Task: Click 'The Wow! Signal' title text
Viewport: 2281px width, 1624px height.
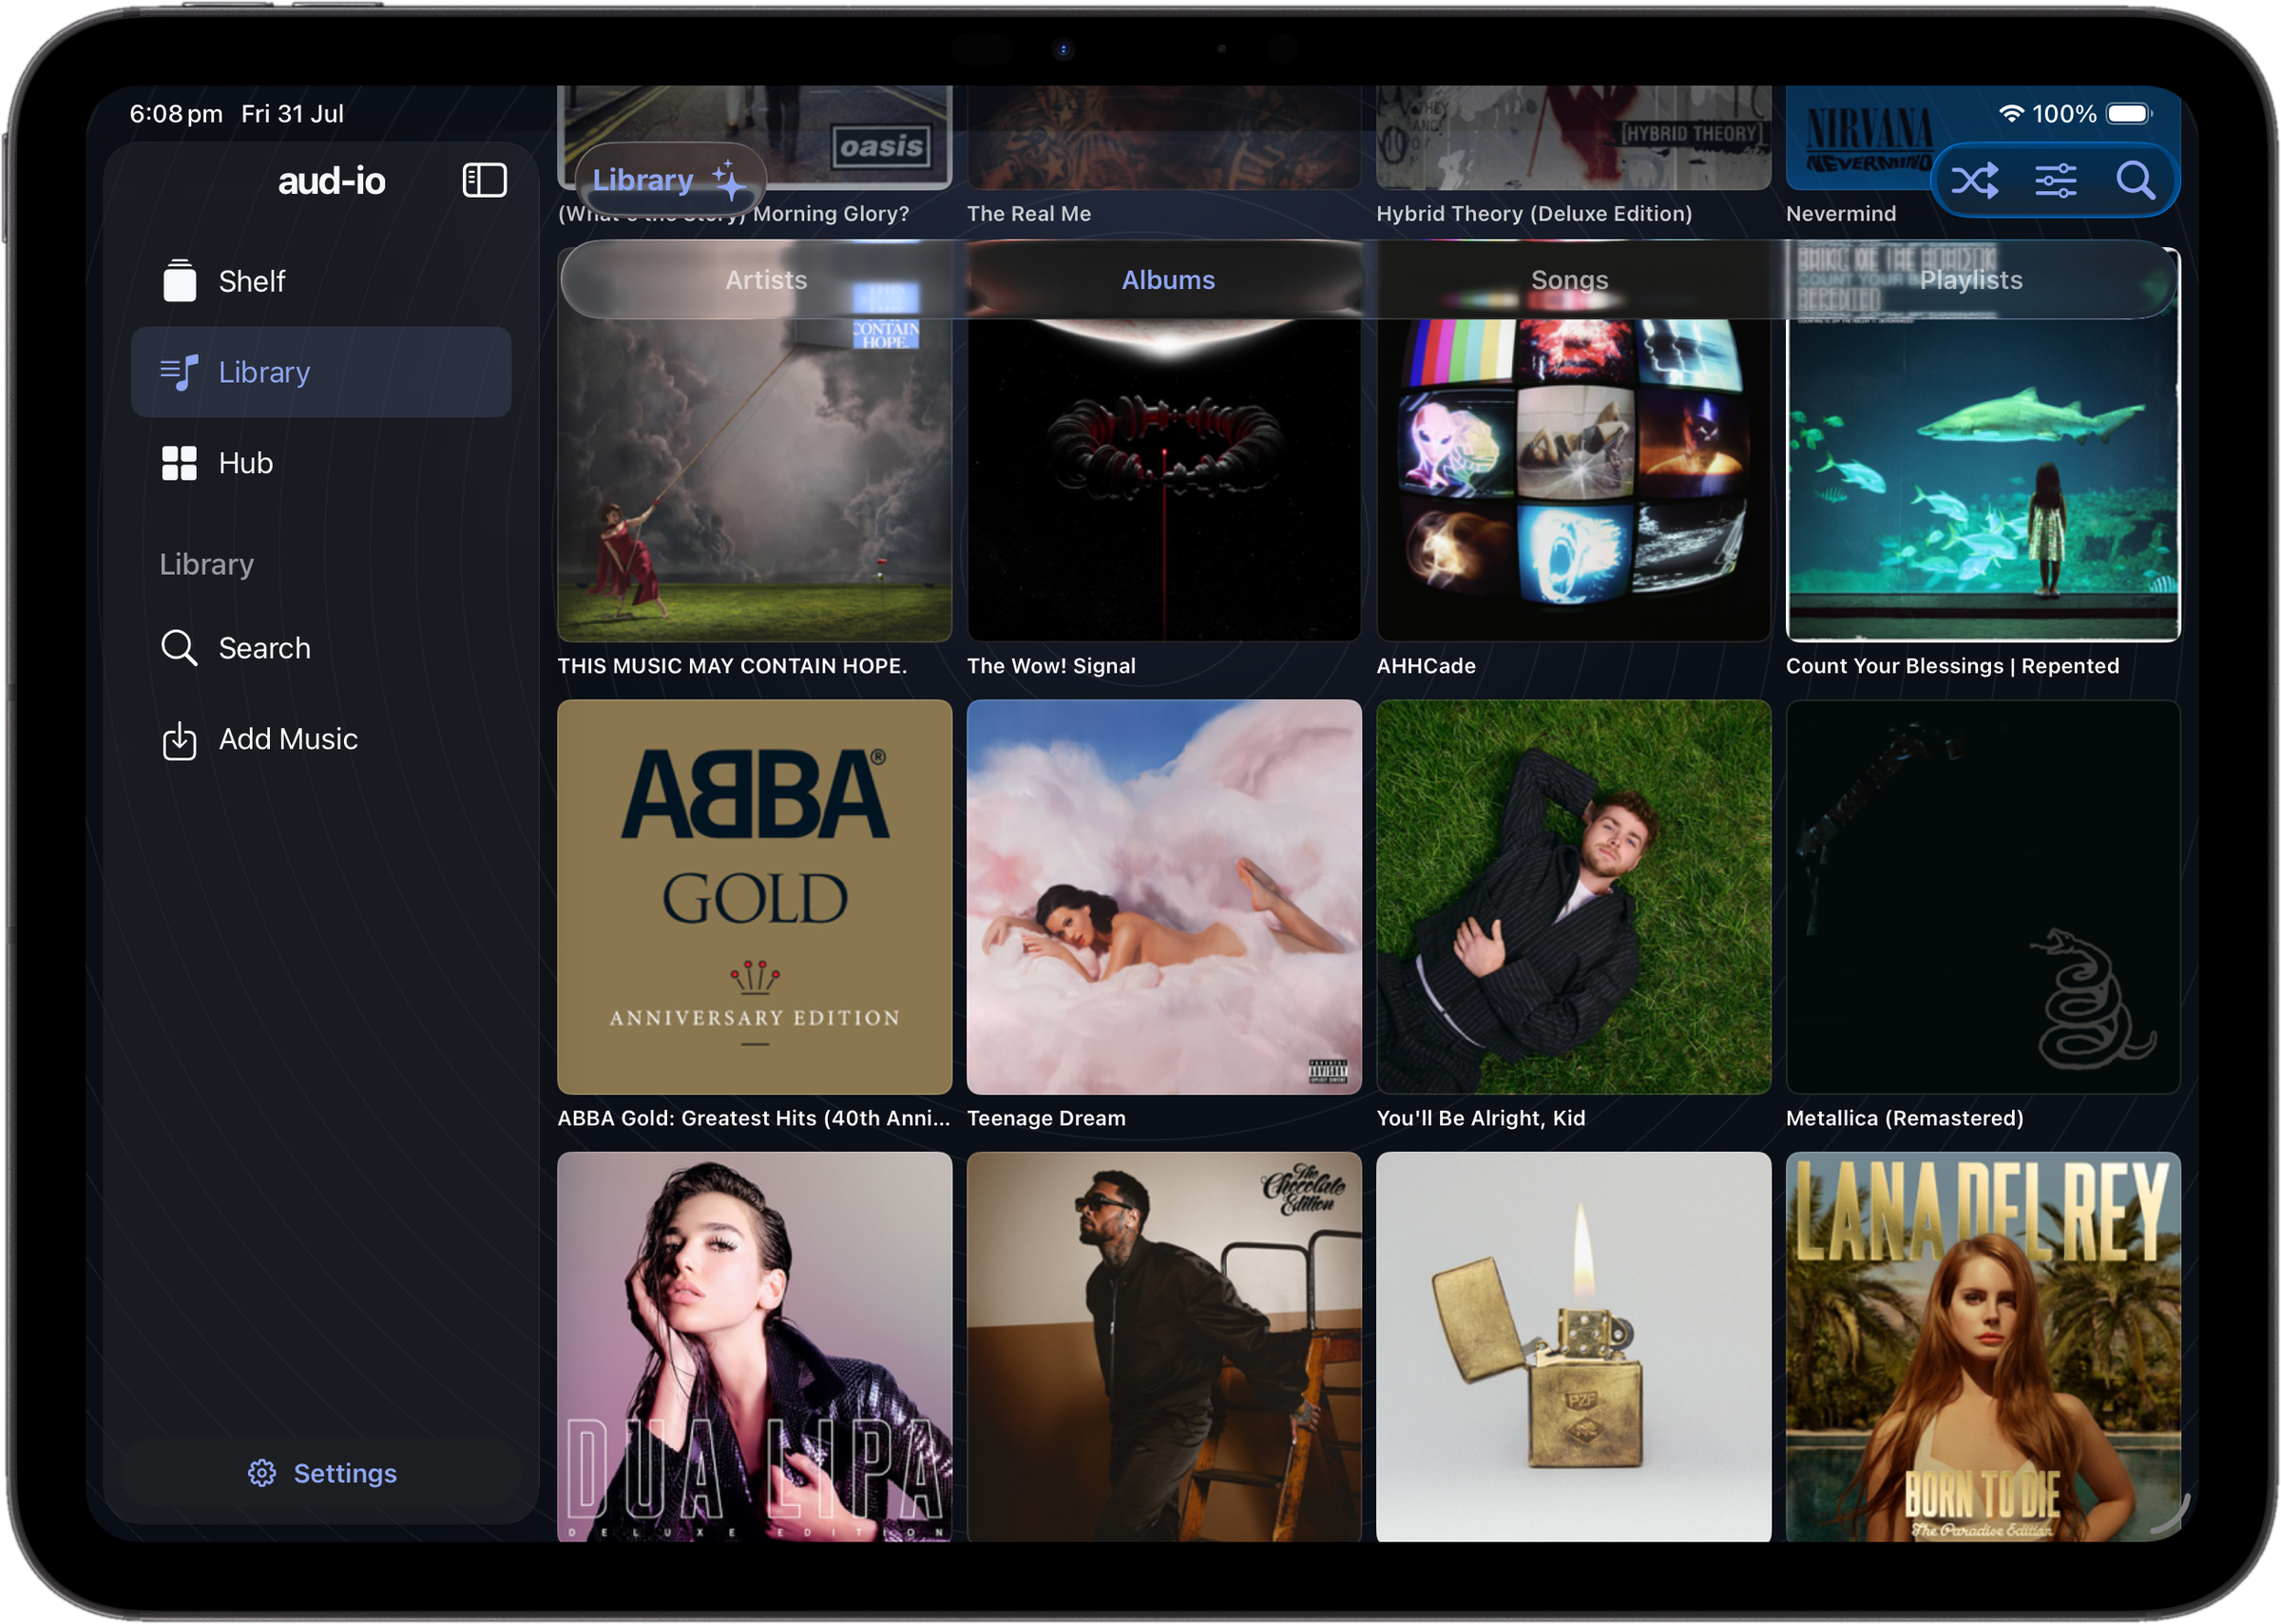Action: click(x=1051, y=666)
